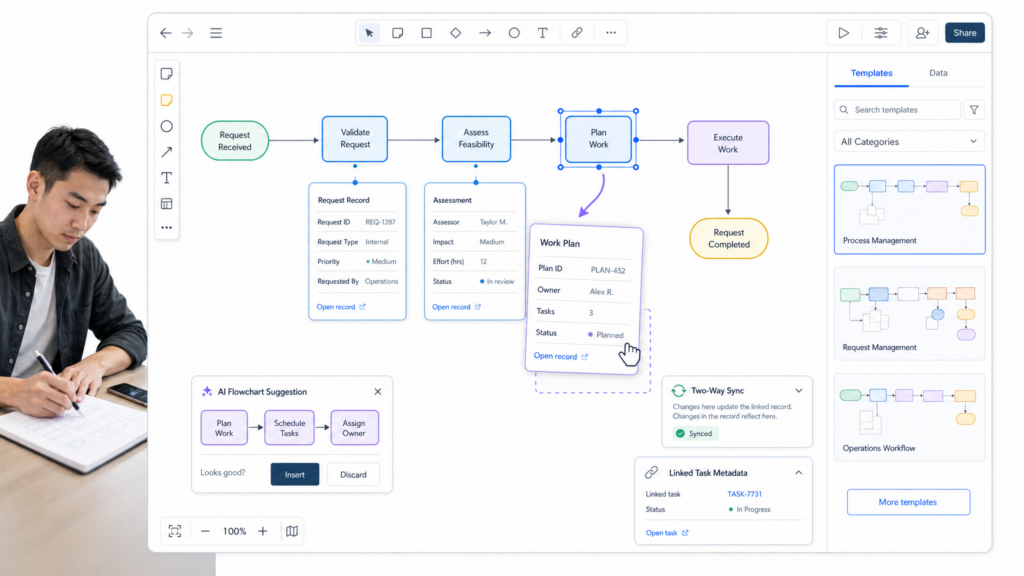The image size is (1024, 576).
Task: Click the back arrow in top bar
Action: 166,33
